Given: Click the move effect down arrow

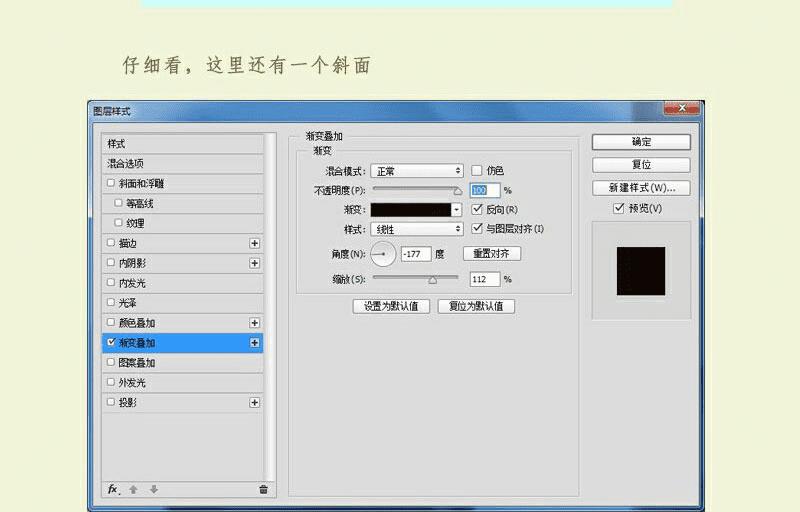Looking at the screenshot, I should coord(154,490).
